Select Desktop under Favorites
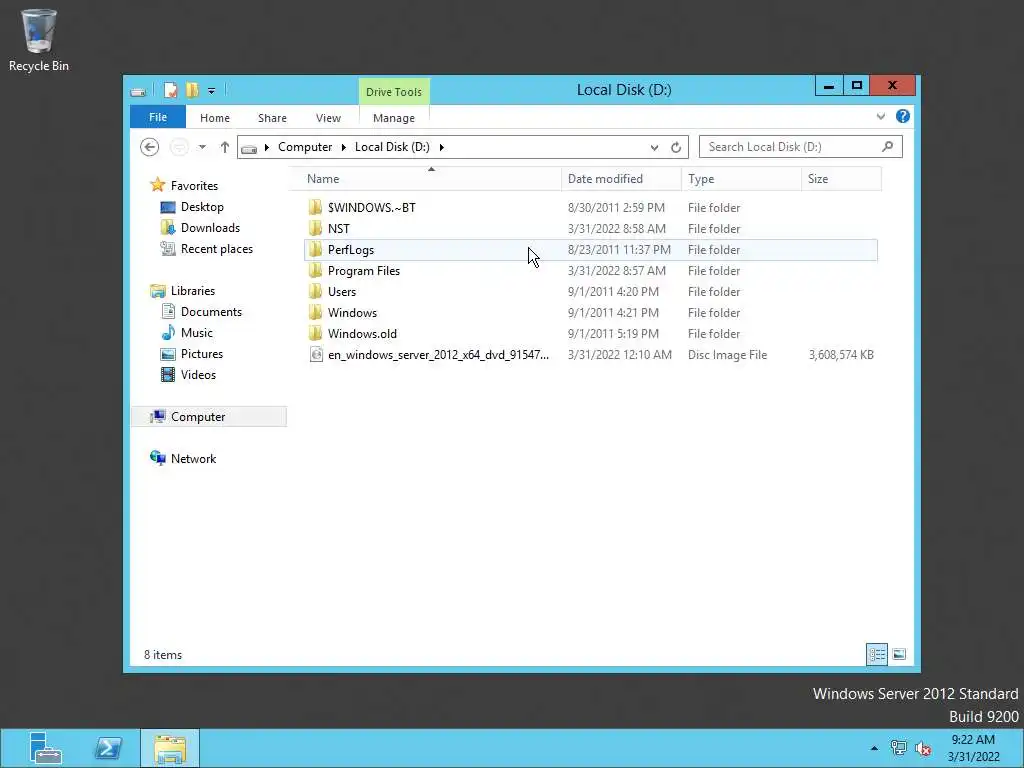 tap(202, 207)
